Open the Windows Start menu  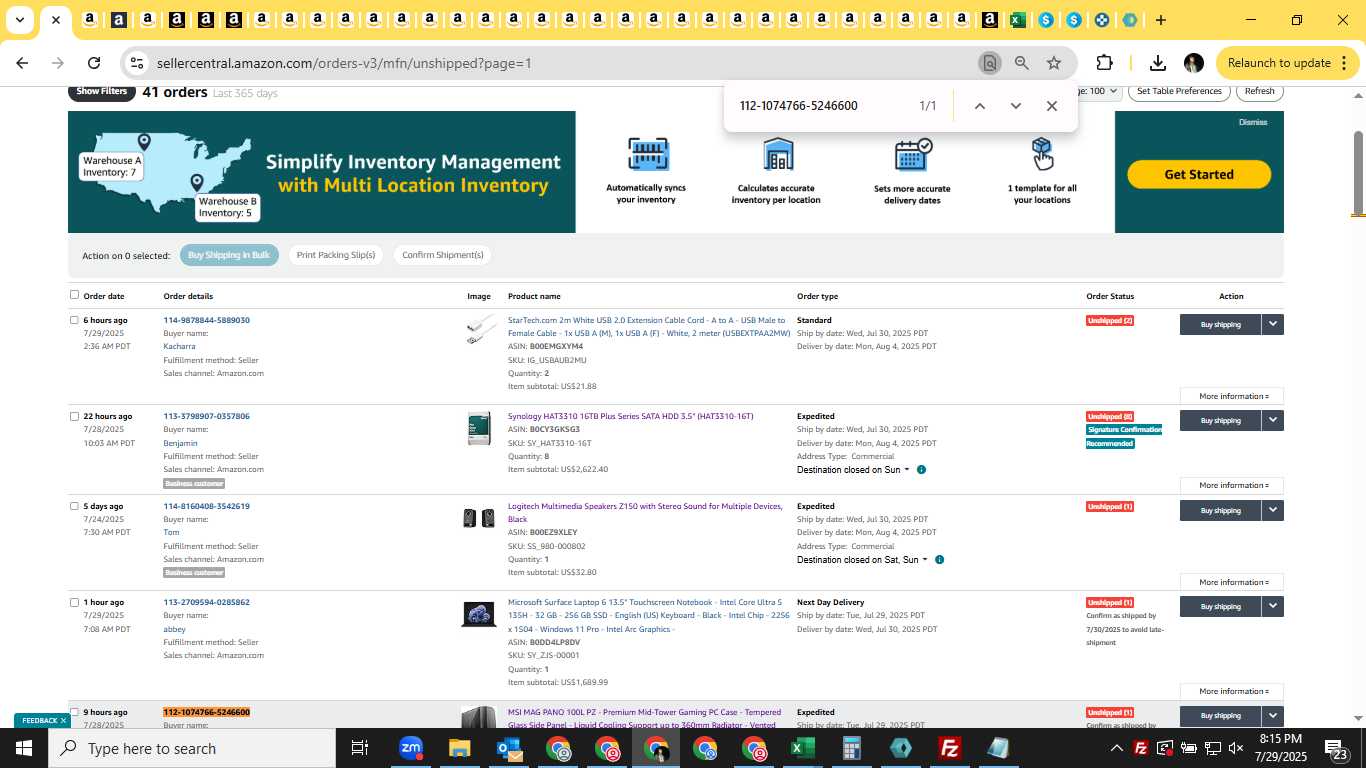click(24, 748)
